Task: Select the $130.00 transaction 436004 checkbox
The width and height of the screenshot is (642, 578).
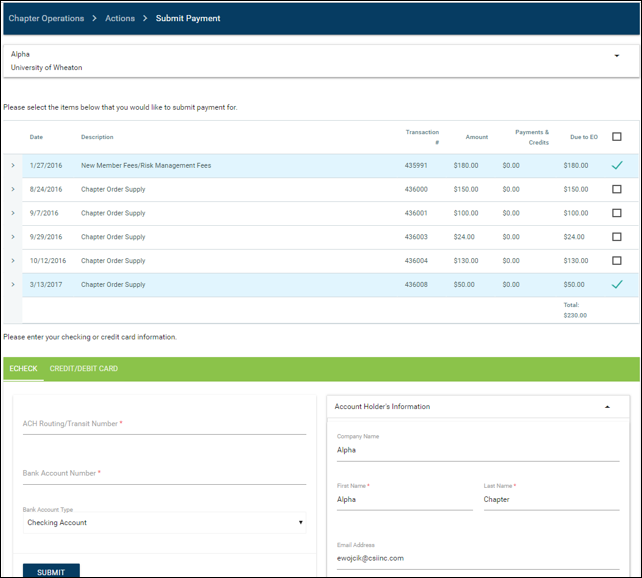Action: (x=617, y=260)
